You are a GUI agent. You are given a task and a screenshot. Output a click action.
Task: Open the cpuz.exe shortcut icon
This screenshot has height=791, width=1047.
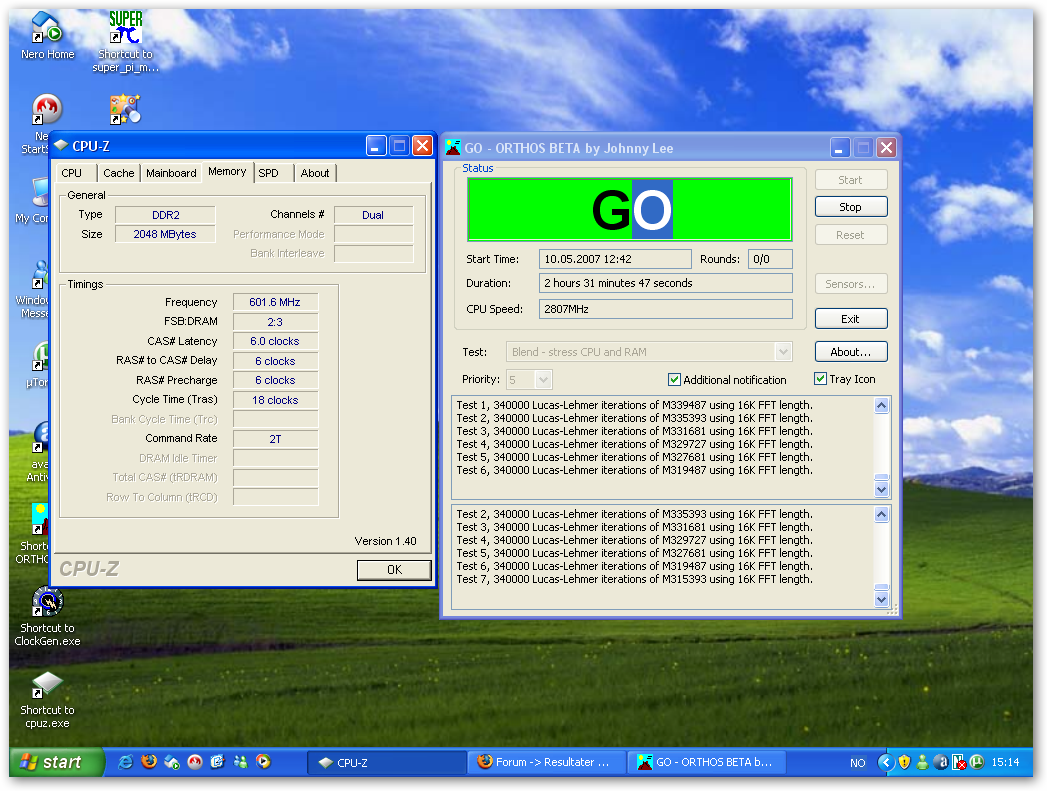coord(47,684)
